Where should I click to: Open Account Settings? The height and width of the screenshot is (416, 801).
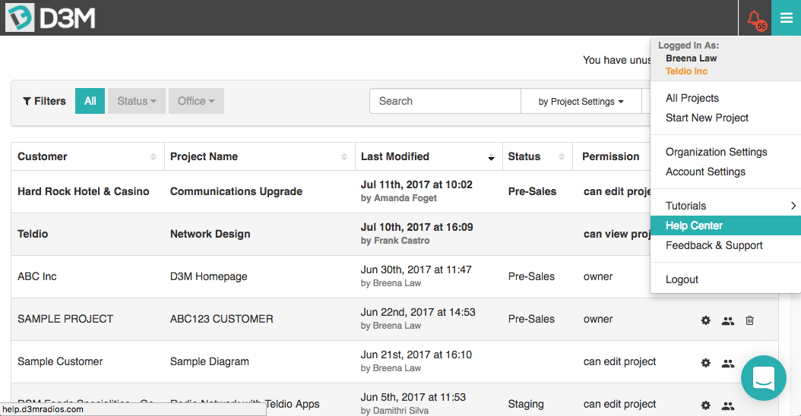coord(705,172)
